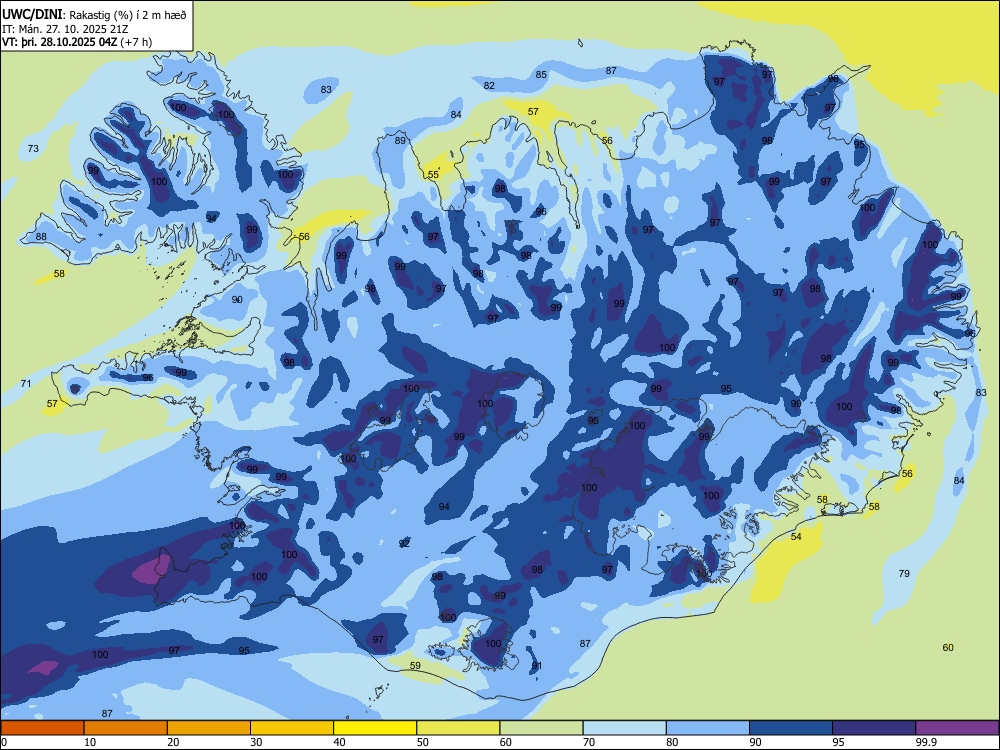
Task: Click the map value '79'
Action: pos(904,573)
